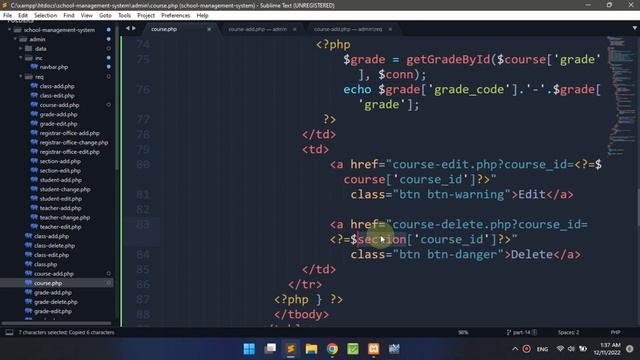Click the Sublime Text taskbar icon
The width and height of the screenshot is (640, 360).
pos(291,349)
